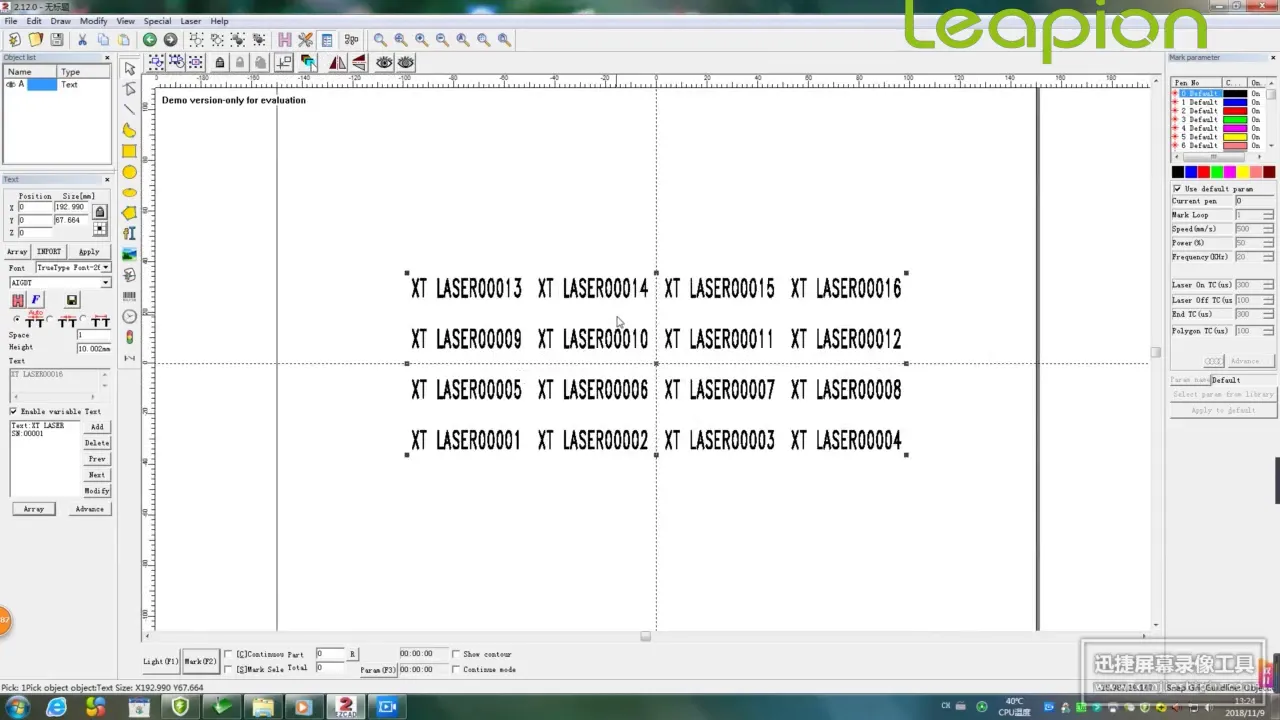Click Power(%) stepper arrows
1280x720 pixels.
[x=1268, y=243]
